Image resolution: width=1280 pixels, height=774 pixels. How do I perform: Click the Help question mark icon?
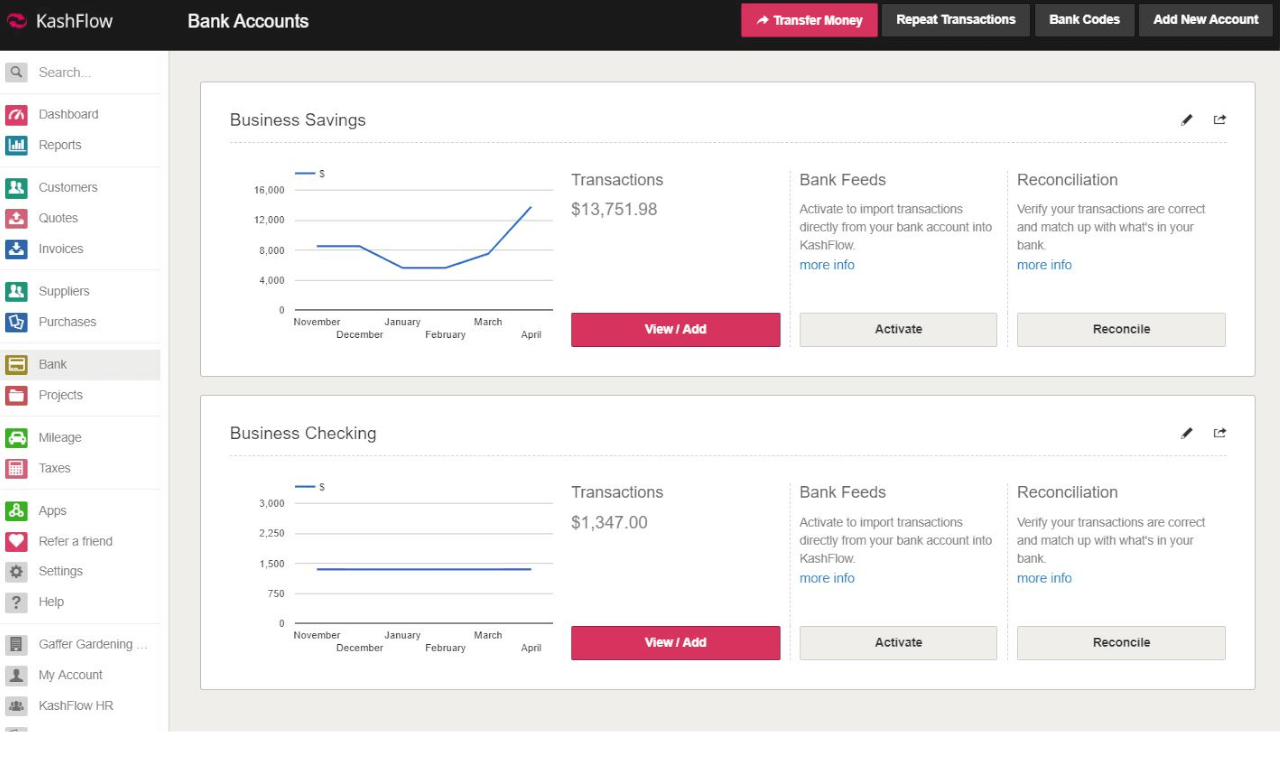[16, 602]
